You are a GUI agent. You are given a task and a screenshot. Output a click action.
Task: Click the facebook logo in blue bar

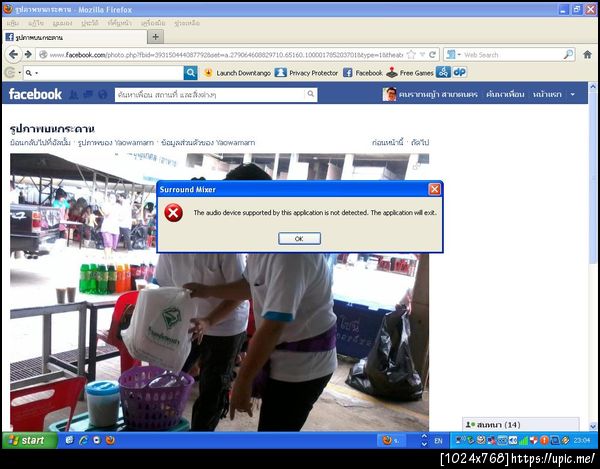(35, 94)
